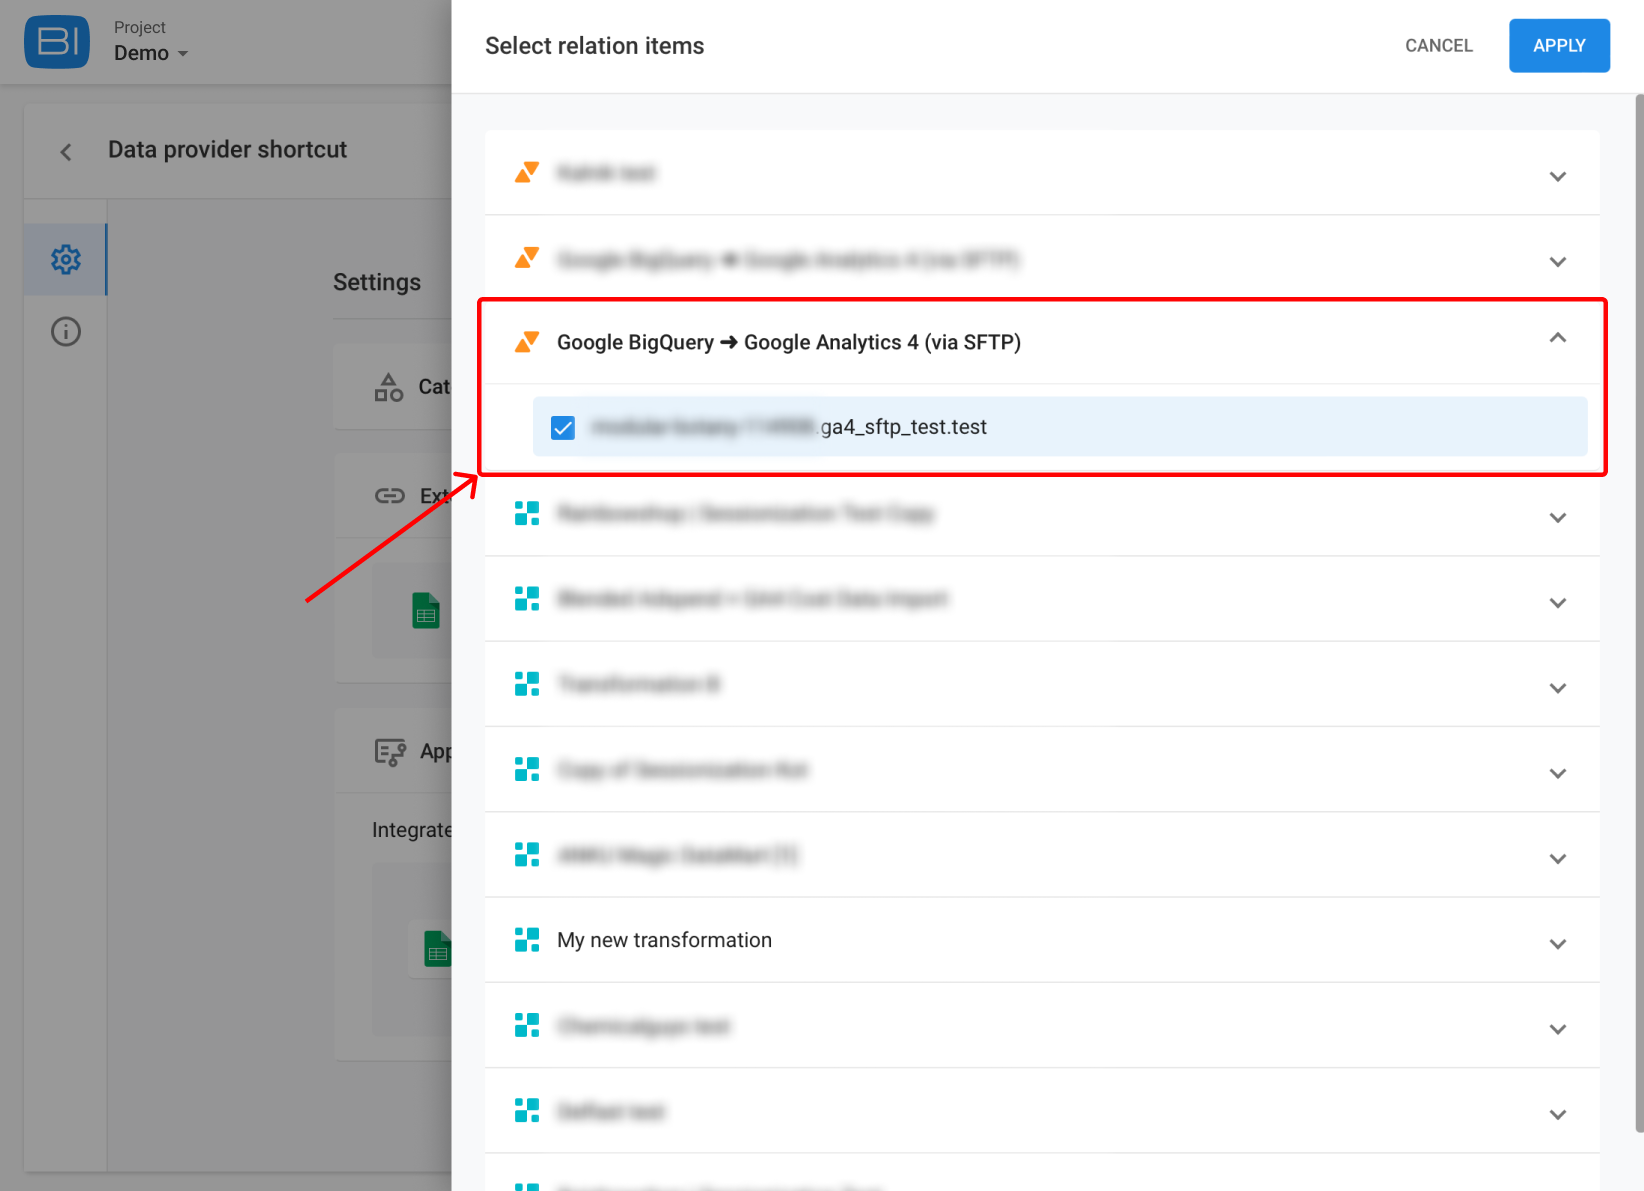Open the Project Demo dropdown

click(x=150, y=42)
